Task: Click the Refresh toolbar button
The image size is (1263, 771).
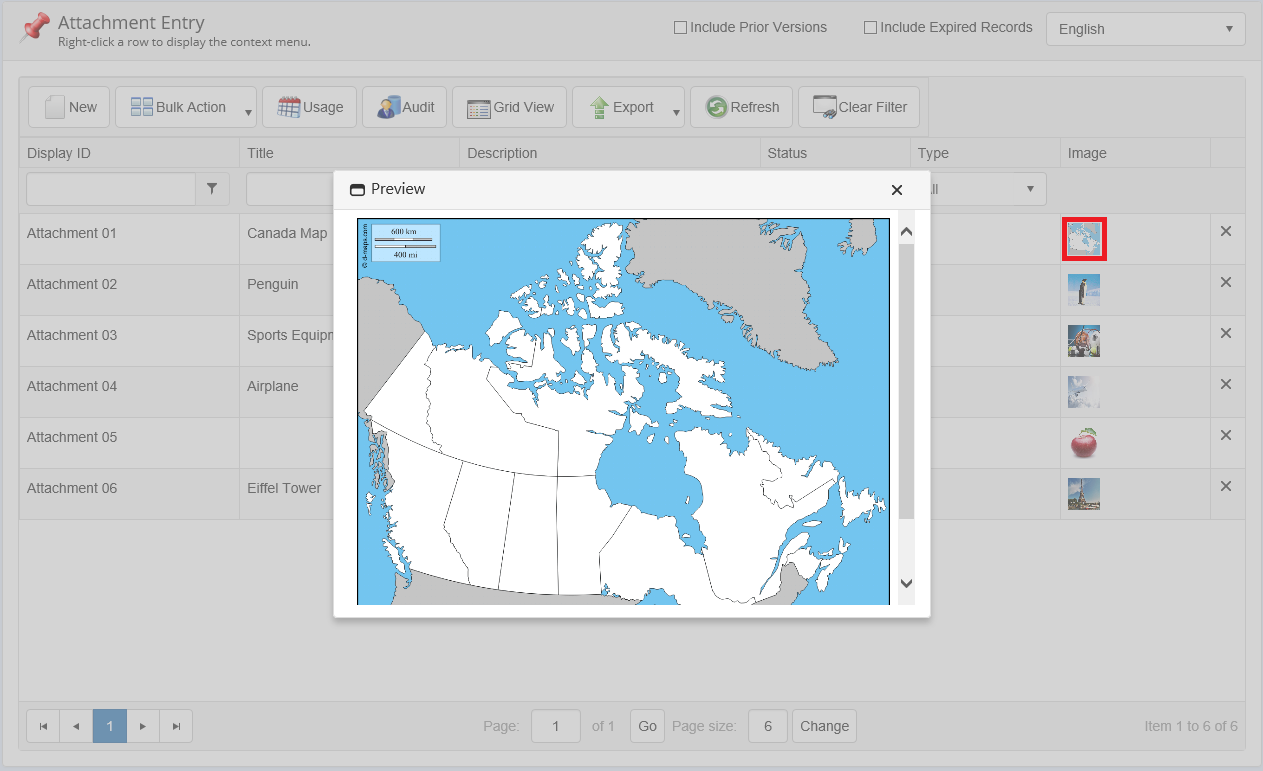Action: [x=741, y=107]
